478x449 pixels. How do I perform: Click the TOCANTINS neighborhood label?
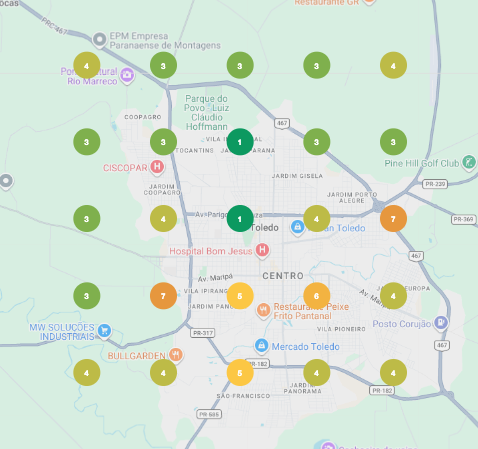tap(195, 151)
